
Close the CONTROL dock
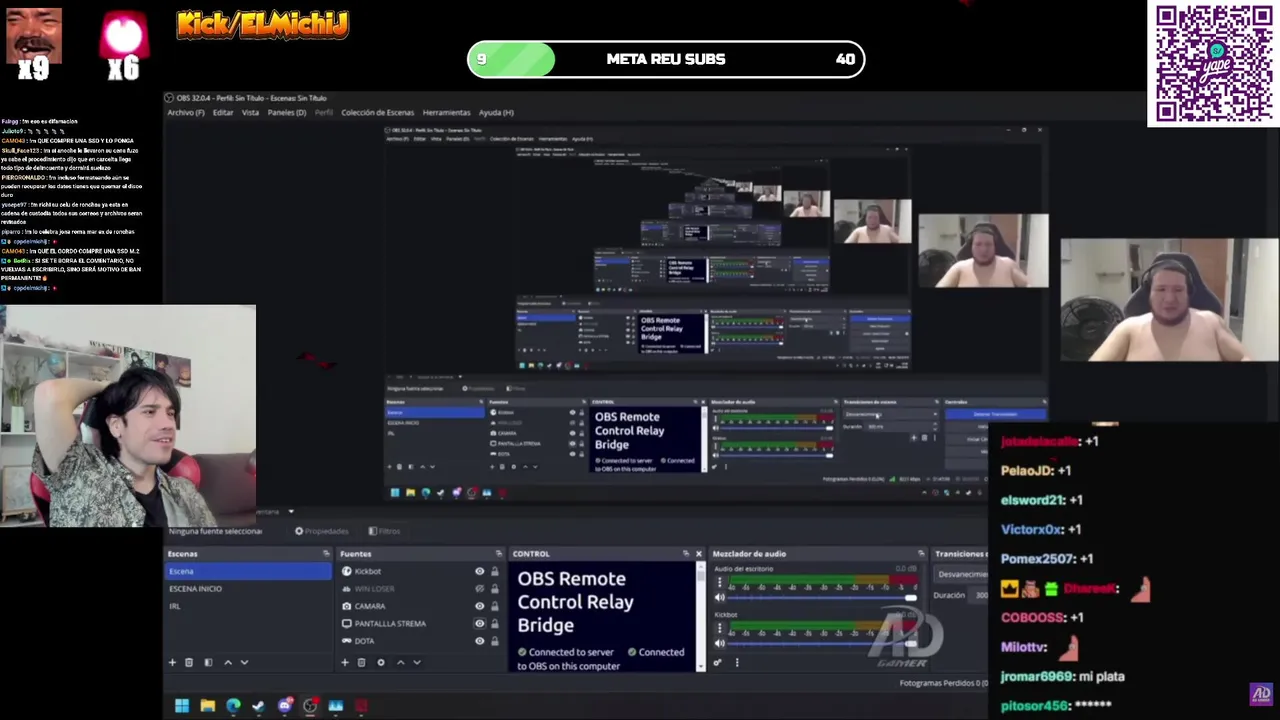pos(699,554)
